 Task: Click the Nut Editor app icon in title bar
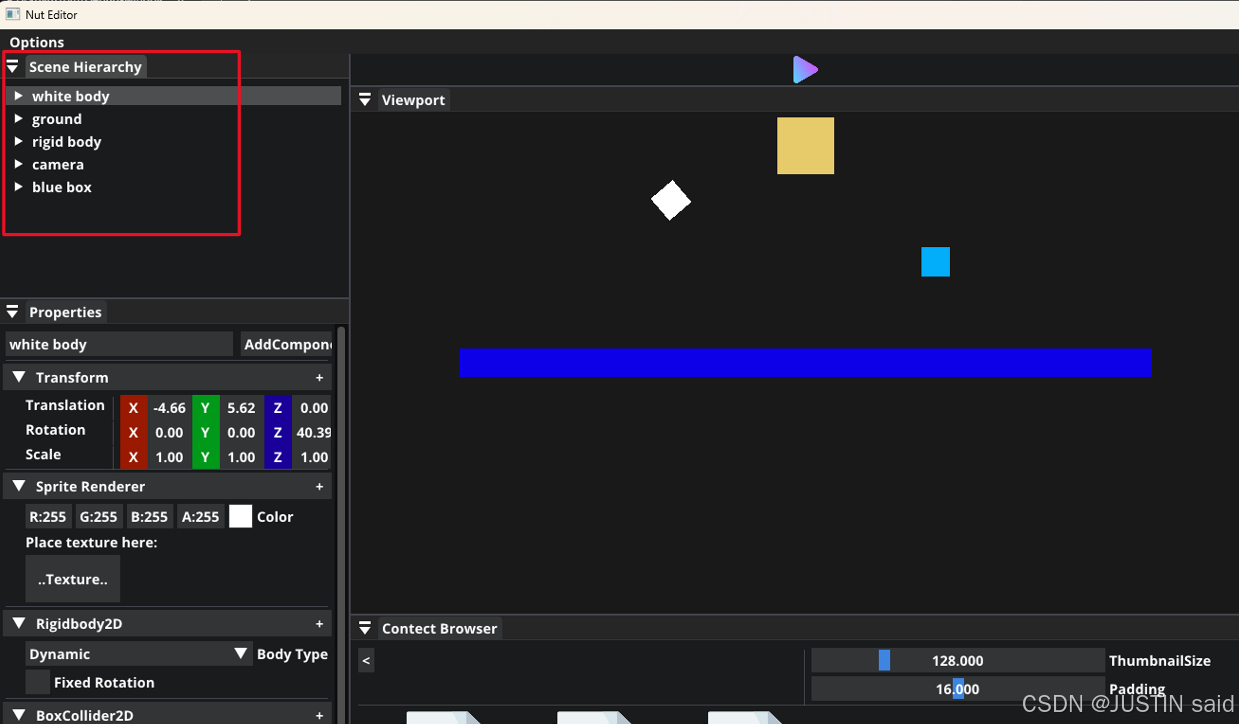(13, 14)
